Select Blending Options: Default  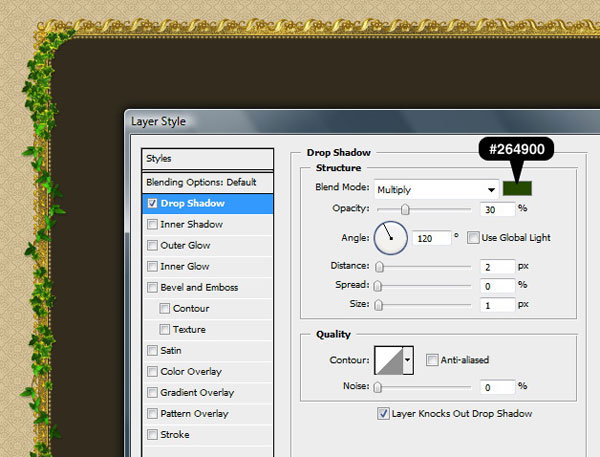(208, 182)
